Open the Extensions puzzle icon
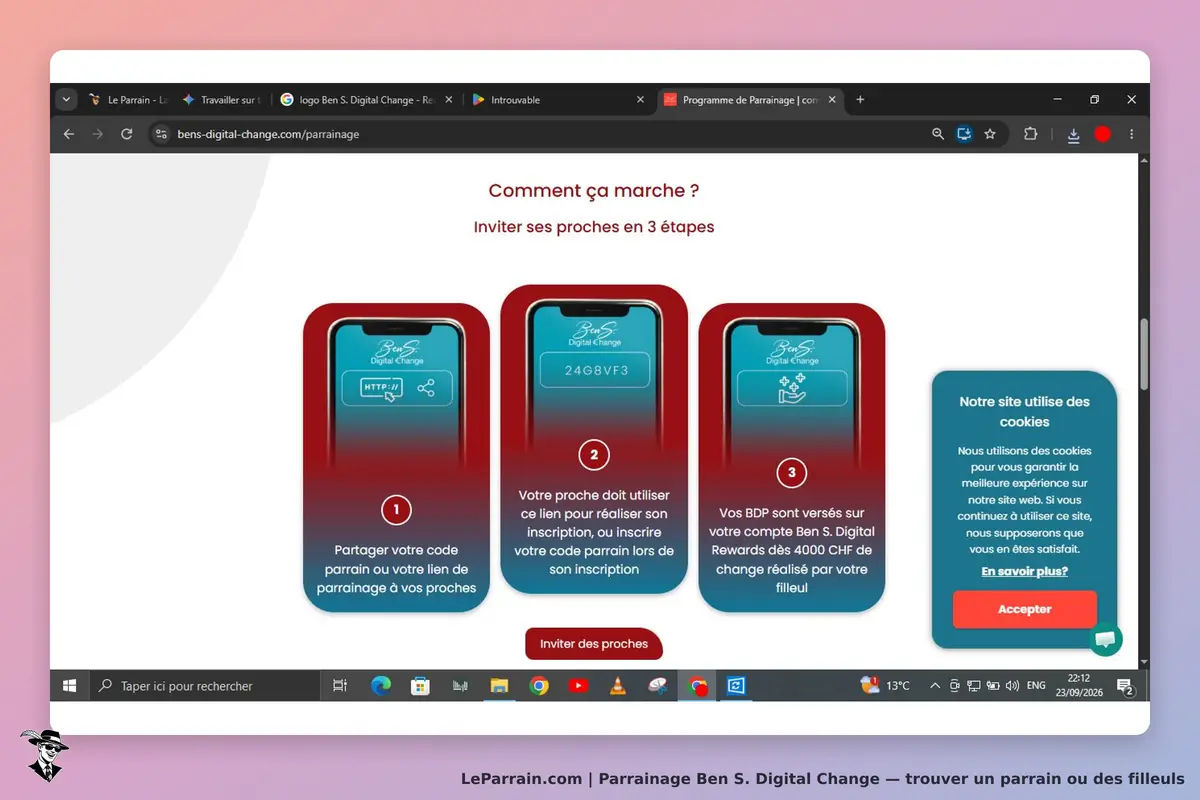1200x800 pixels. point(1030,134)
